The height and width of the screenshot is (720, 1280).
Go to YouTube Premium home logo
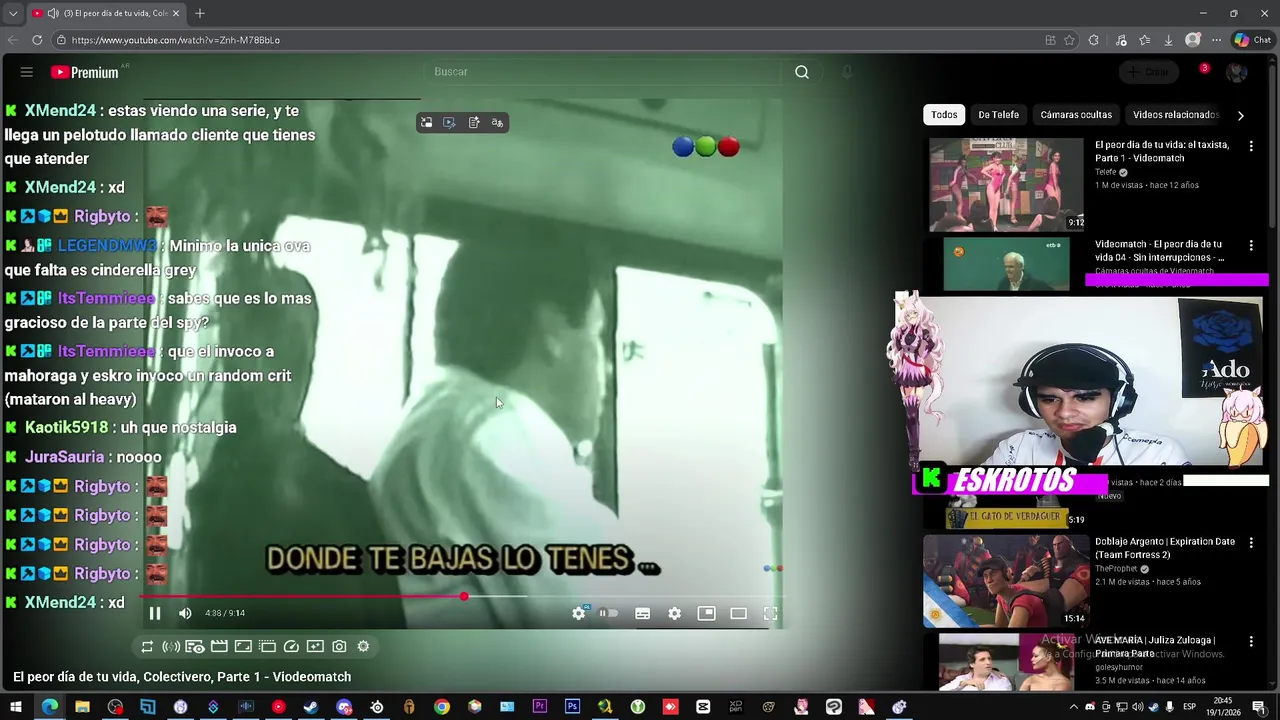coord(85,72)
